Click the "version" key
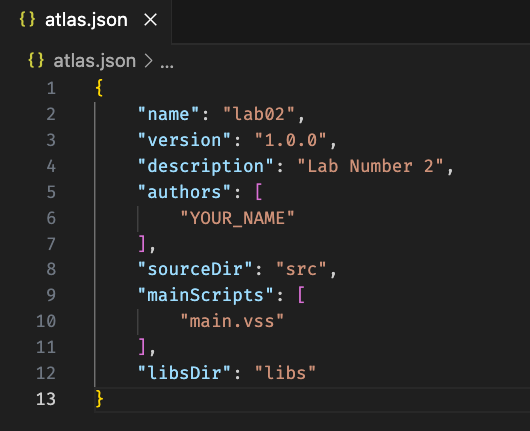The width and height of the screenshot is (530, 431). pos(184,140)
